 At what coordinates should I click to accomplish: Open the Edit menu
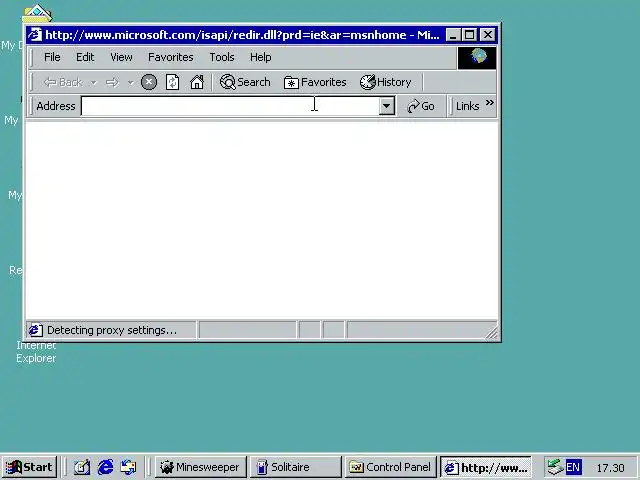(x=85, y=58)
